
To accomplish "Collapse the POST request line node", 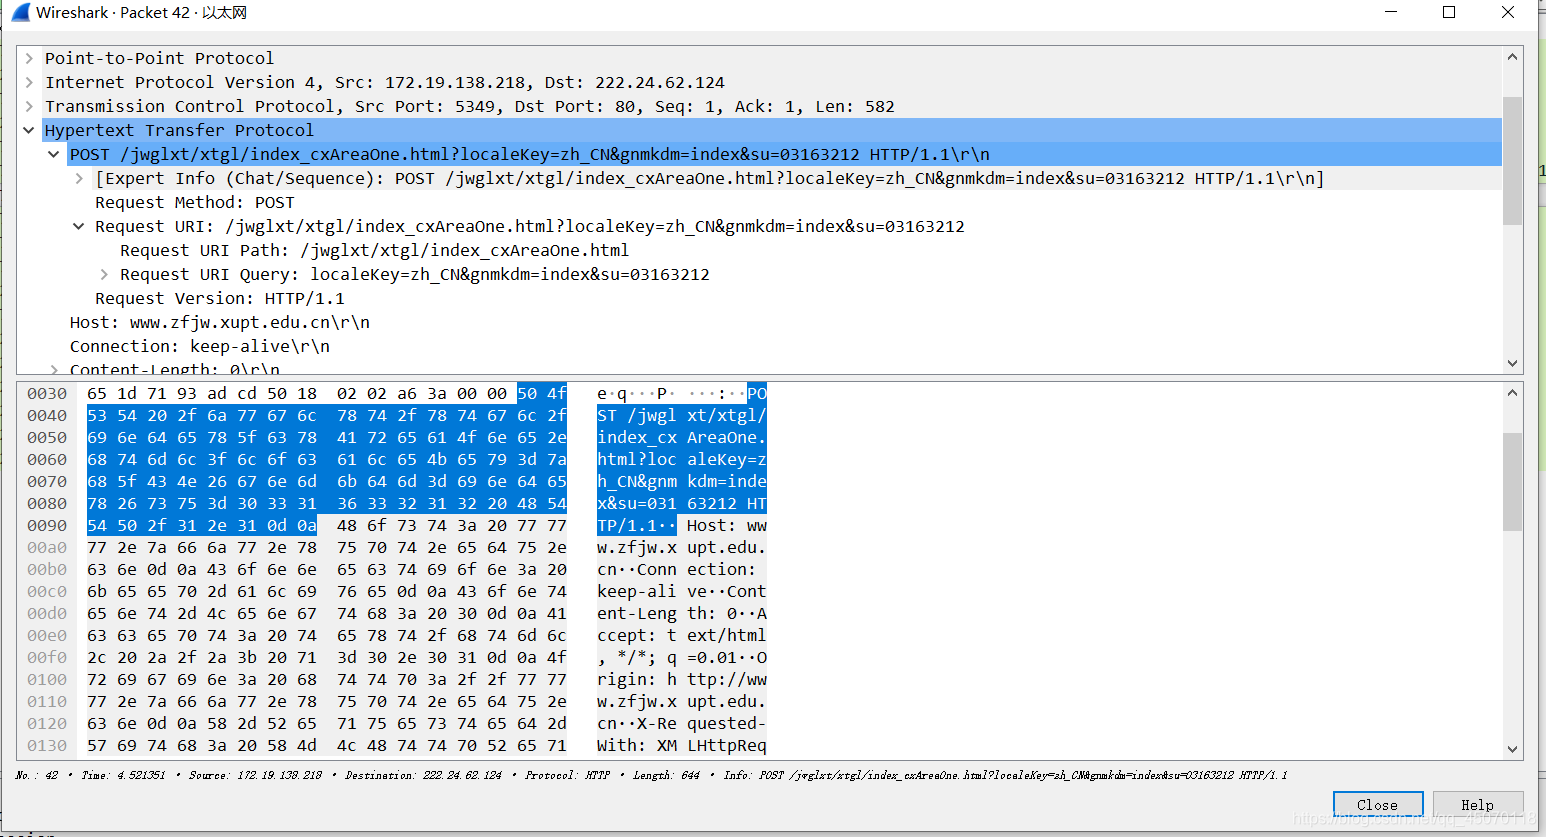I will pyautogui.click(x=54, y=154).
